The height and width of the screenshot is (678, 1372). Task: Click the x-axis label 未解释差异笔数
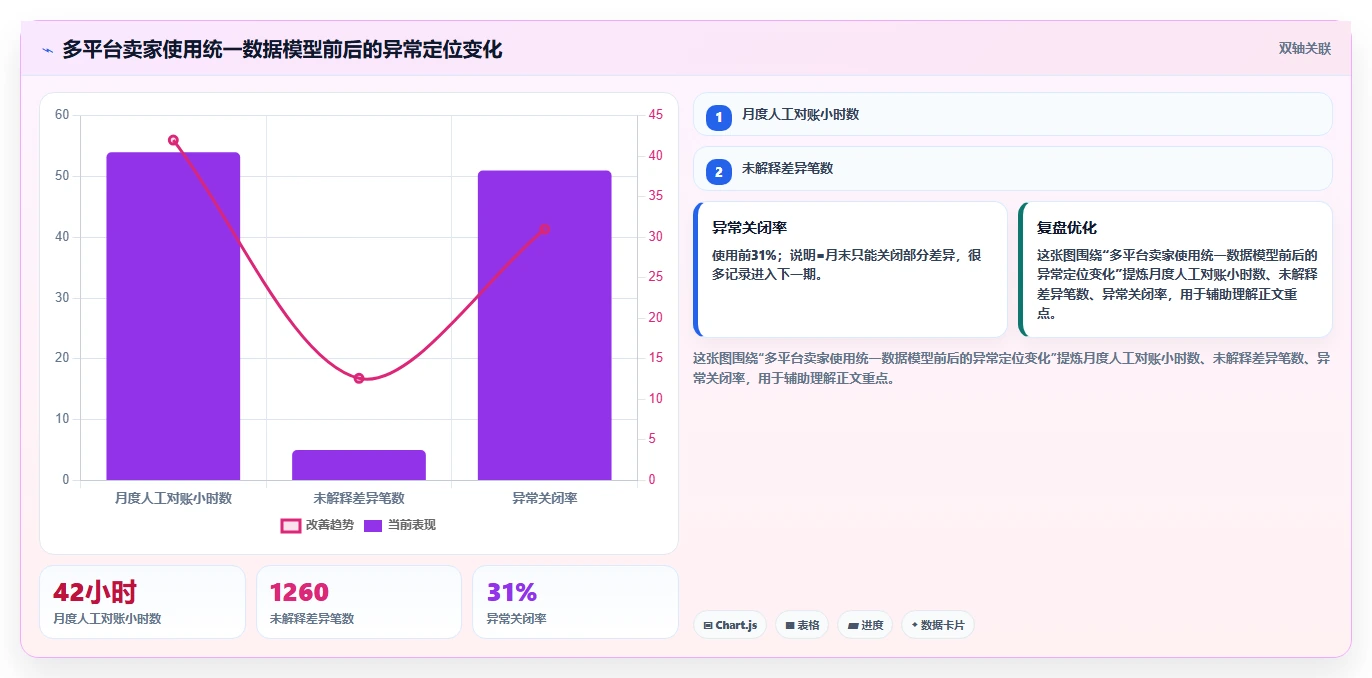click(359, 498)
